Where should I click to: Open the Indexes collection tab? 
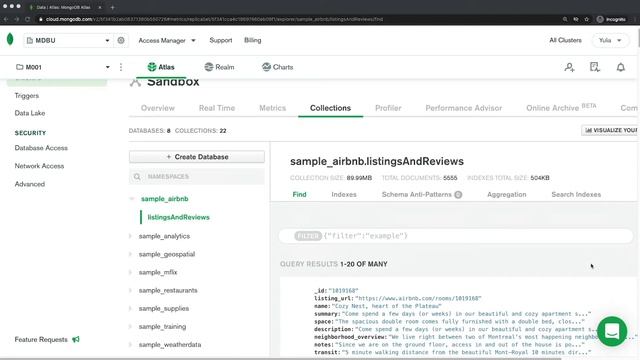click(344, 195)
